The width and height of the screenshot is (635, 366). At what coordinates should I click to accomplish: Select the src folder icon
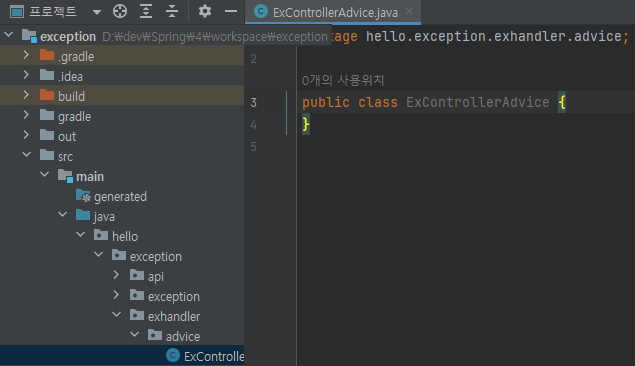47,155
